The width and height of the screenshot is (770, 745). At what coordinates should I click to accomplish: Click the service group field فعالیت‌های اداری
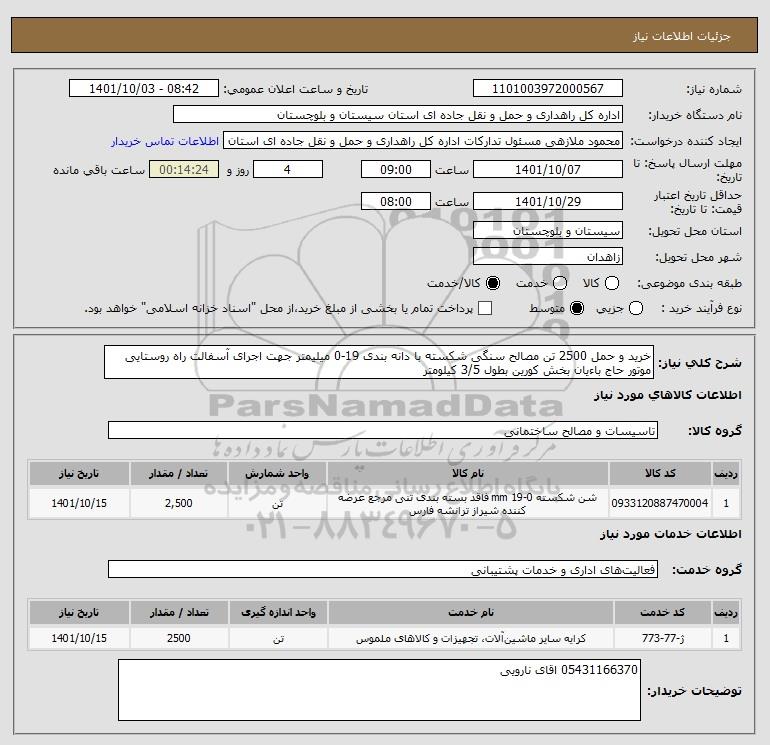pos(383,569)
